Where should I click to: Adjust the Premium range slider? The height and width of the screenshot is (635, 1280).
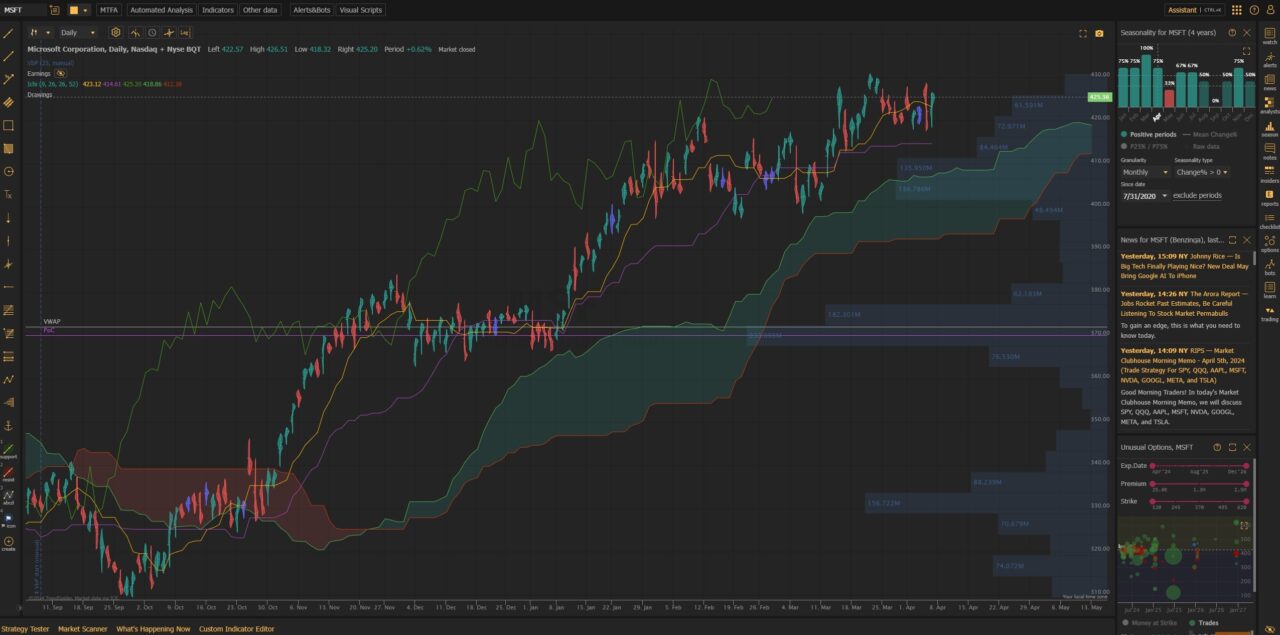(x=1200, y=483)
